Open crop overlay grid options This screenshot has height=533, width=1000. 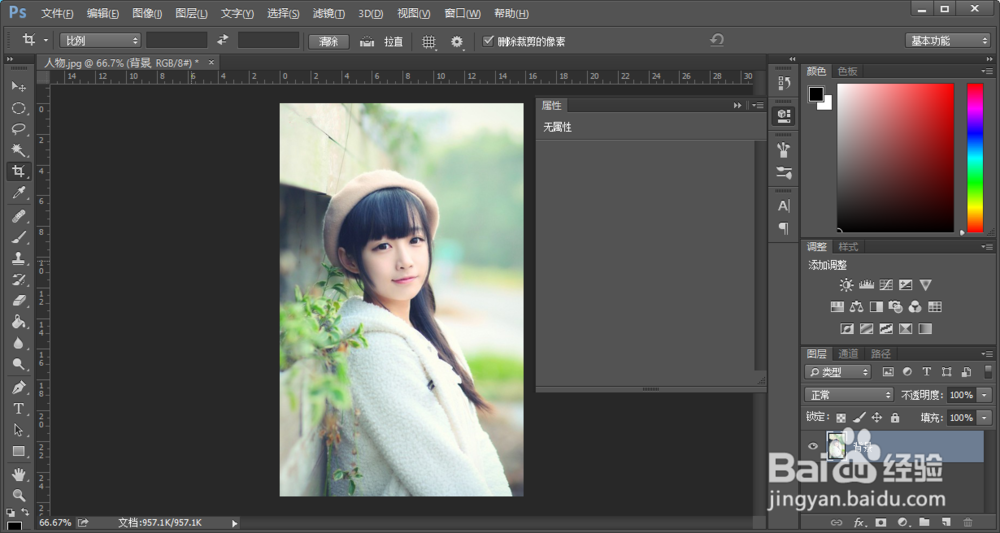coord(429,41)
